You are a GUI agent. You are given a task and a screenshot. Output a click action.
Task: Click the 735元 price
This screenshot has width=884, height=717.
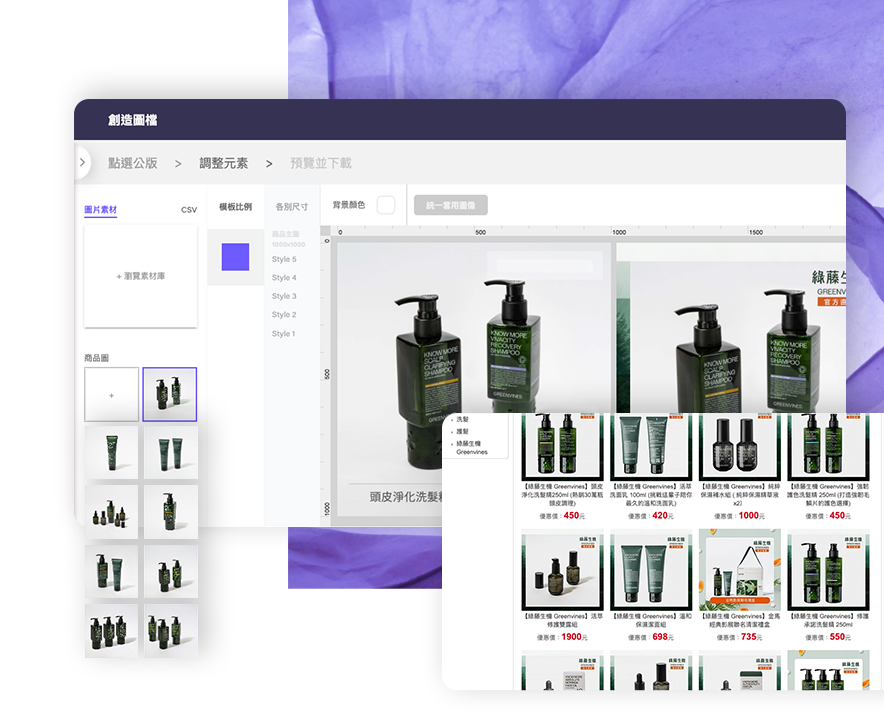tap(752, 637)
